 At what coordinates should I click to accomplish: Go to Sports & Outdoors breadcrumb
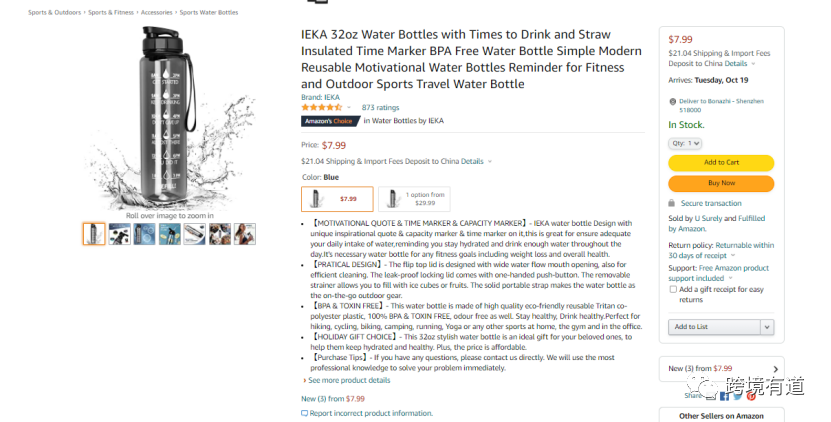click(x=53, y=13)
